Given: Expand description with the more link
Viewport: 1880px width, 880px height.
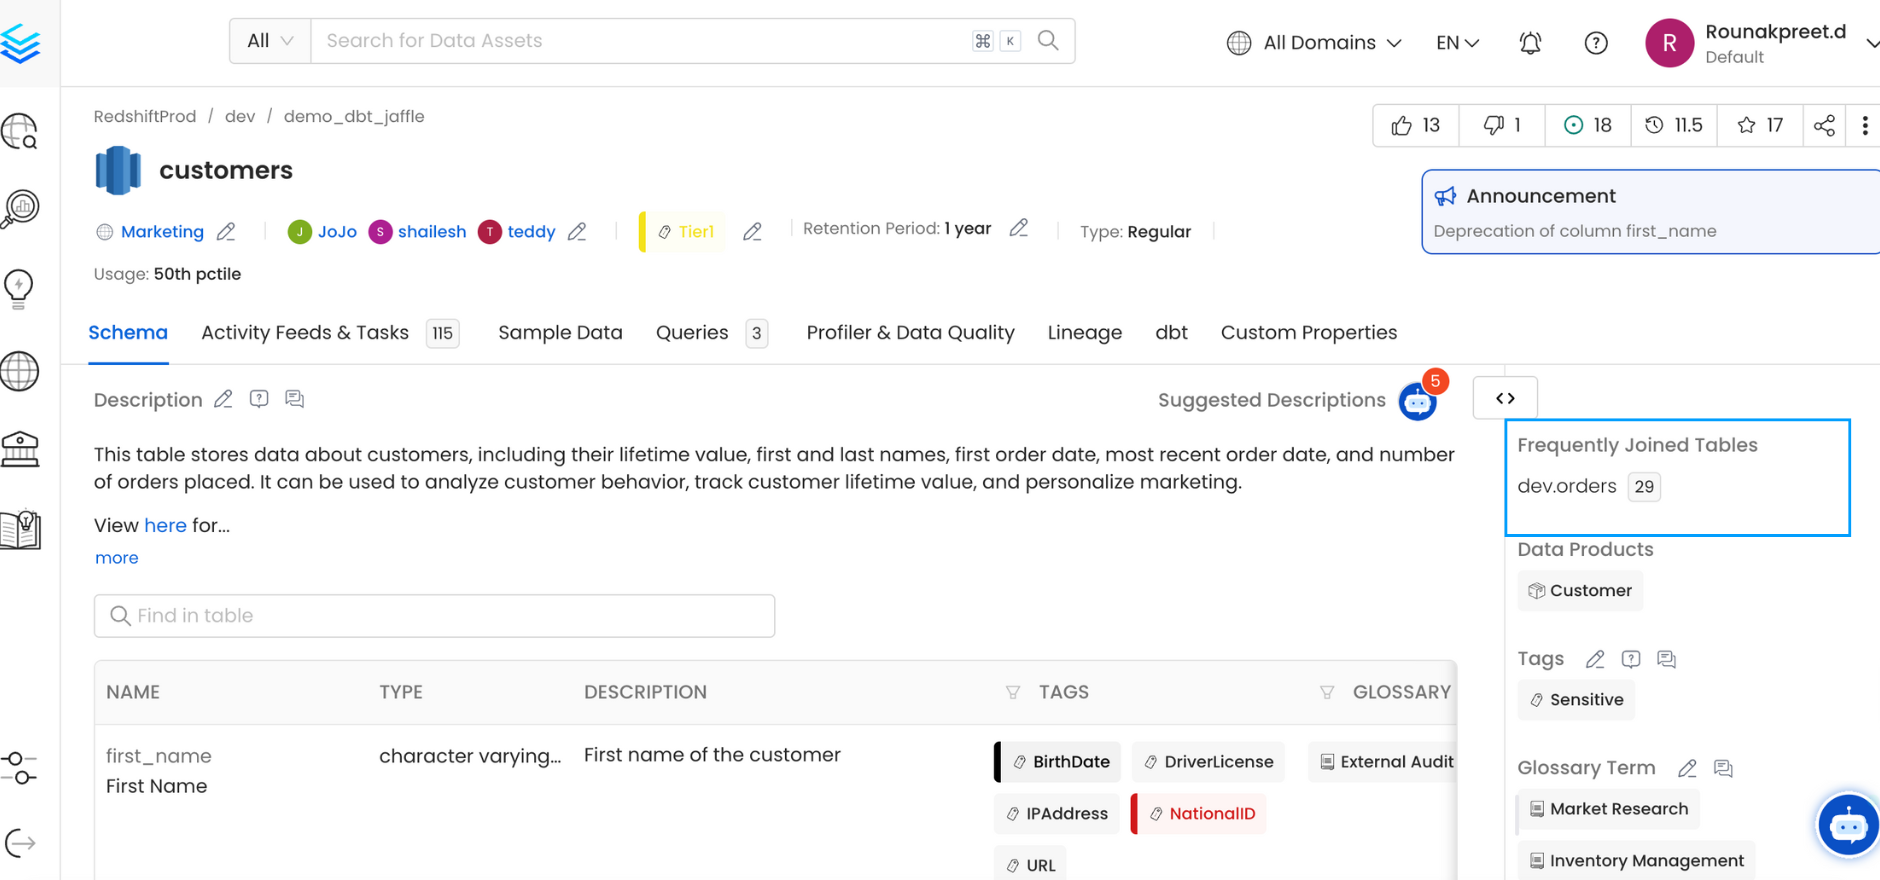Looking at the screenshot, I should point(116,558).
